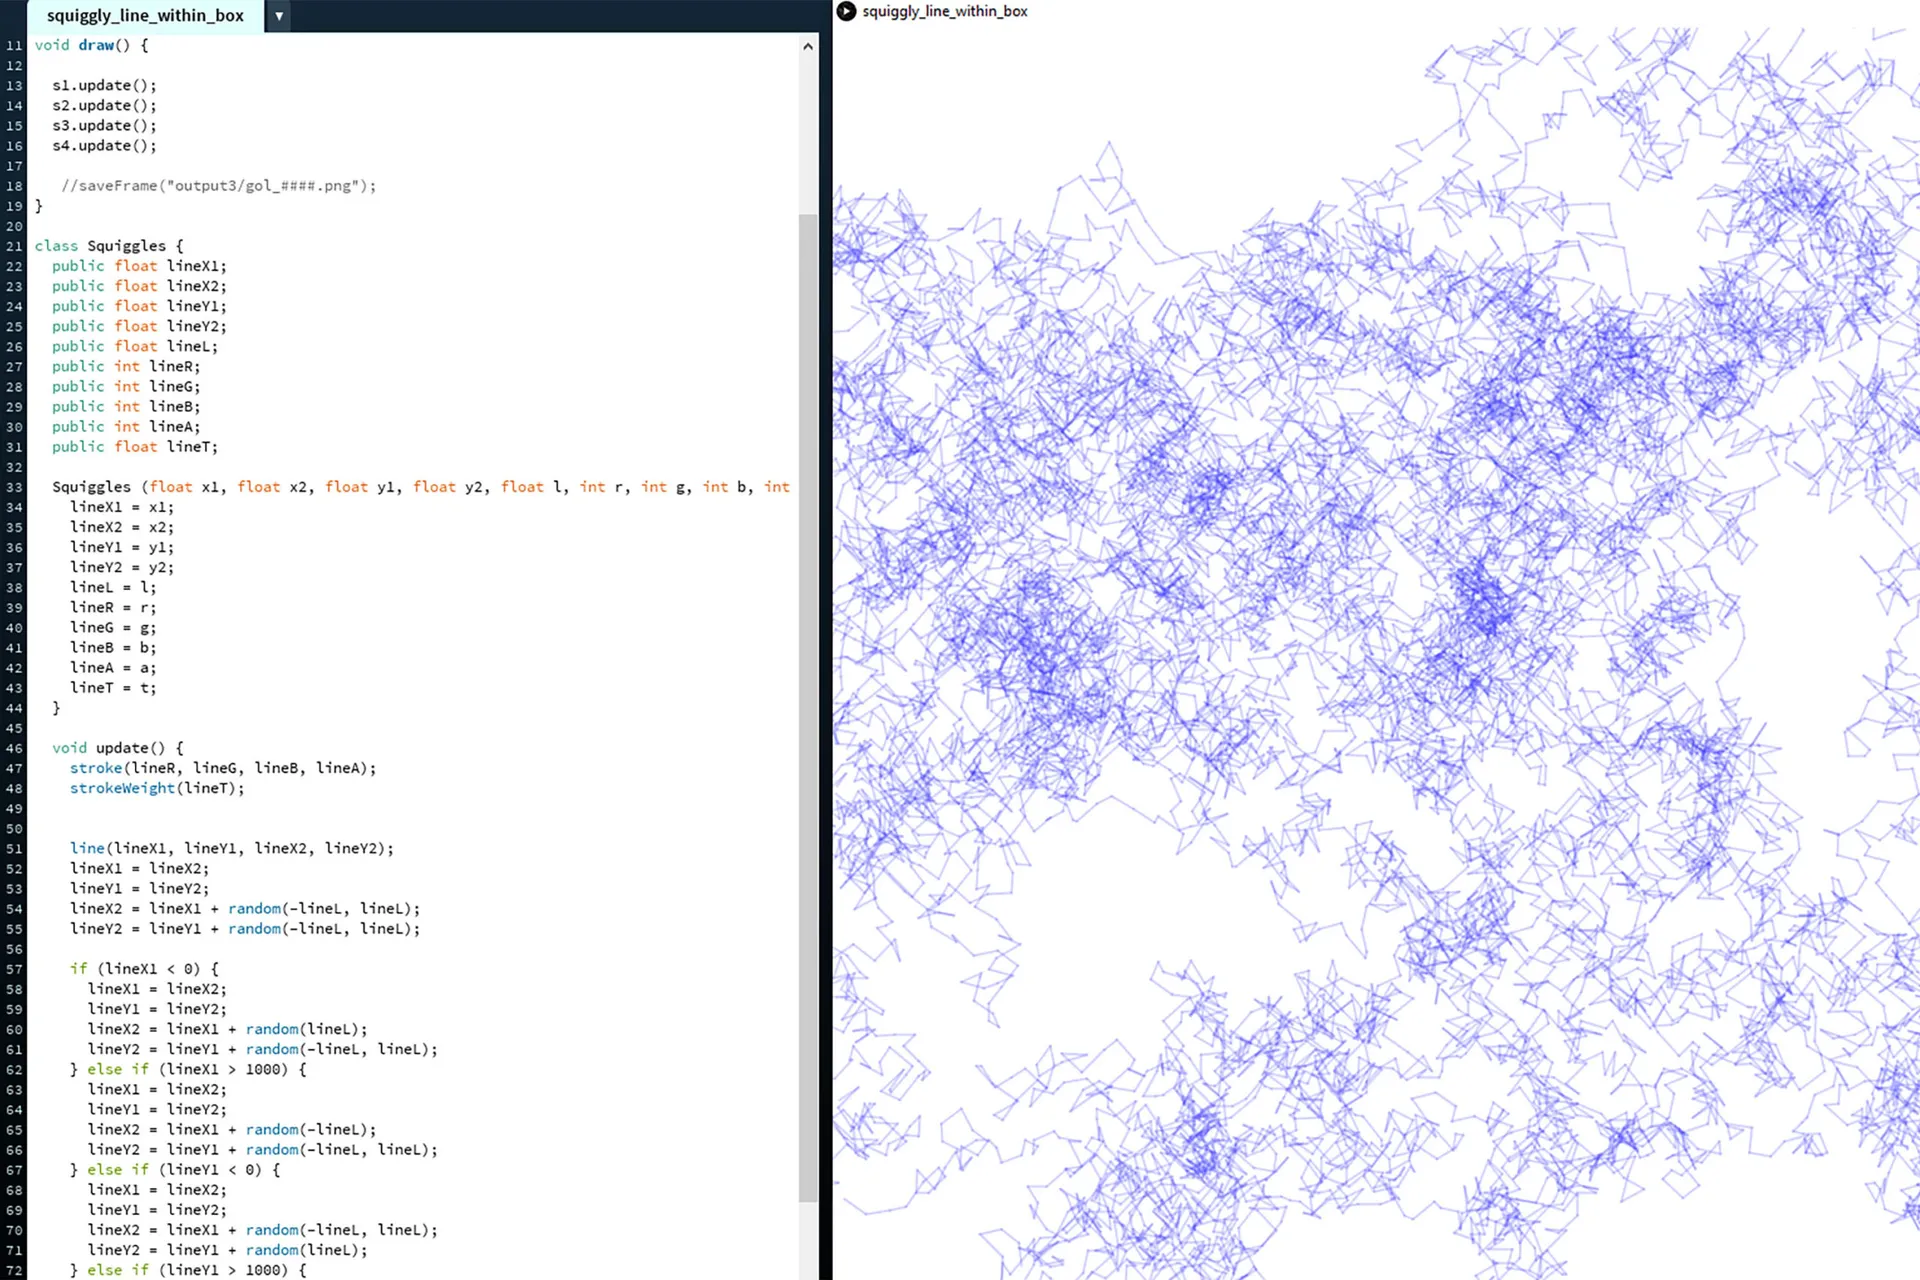Click line number 51 in the gutter
Screen dimensions: 1920x1280
14,849
